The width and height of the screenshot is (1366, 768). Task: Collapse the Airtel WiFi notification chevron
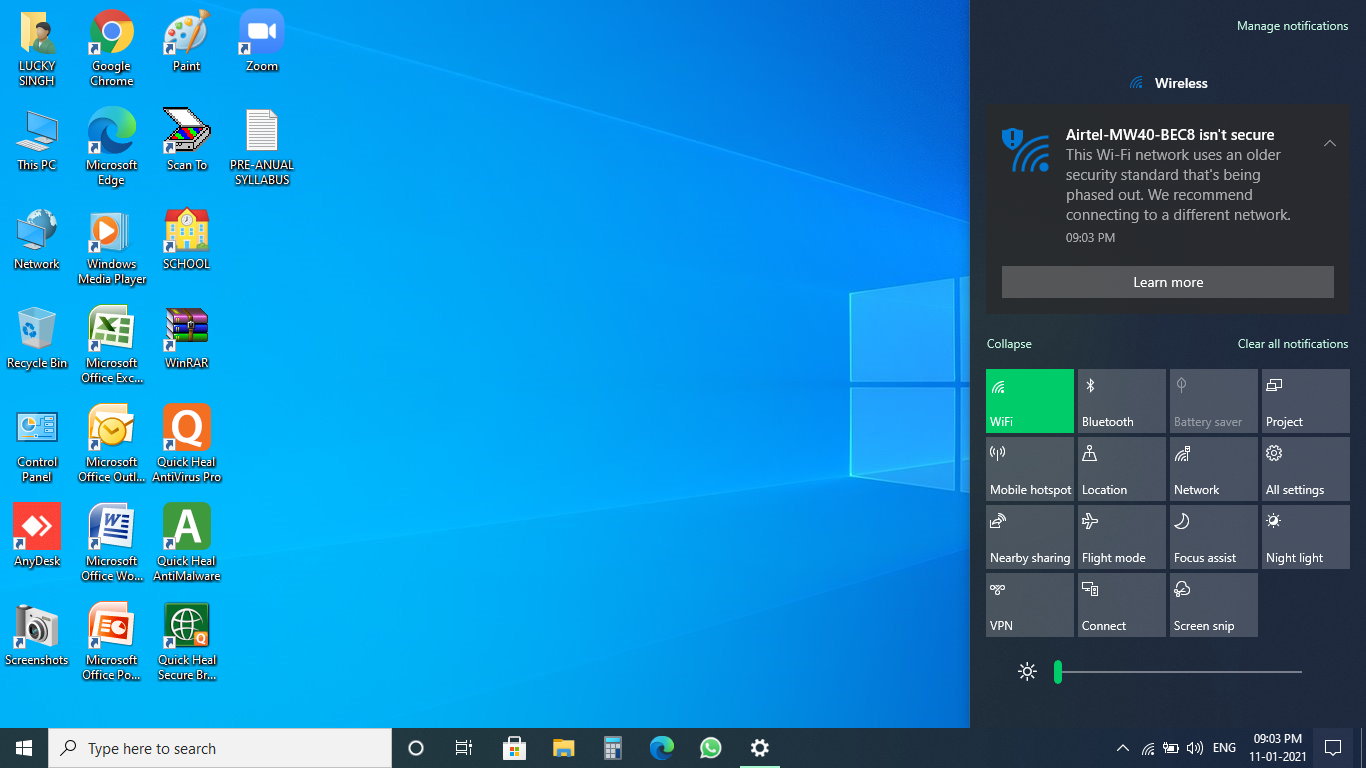1329,143
